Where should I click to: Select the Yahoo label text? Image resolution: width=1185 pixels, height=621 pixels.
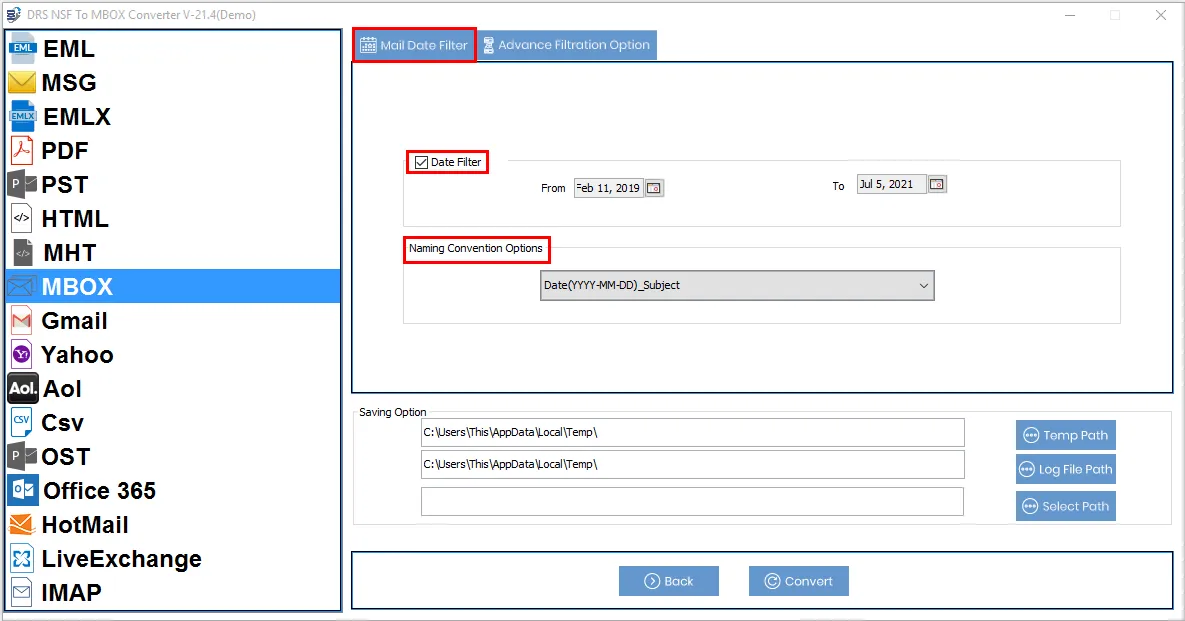coord(77,354)
